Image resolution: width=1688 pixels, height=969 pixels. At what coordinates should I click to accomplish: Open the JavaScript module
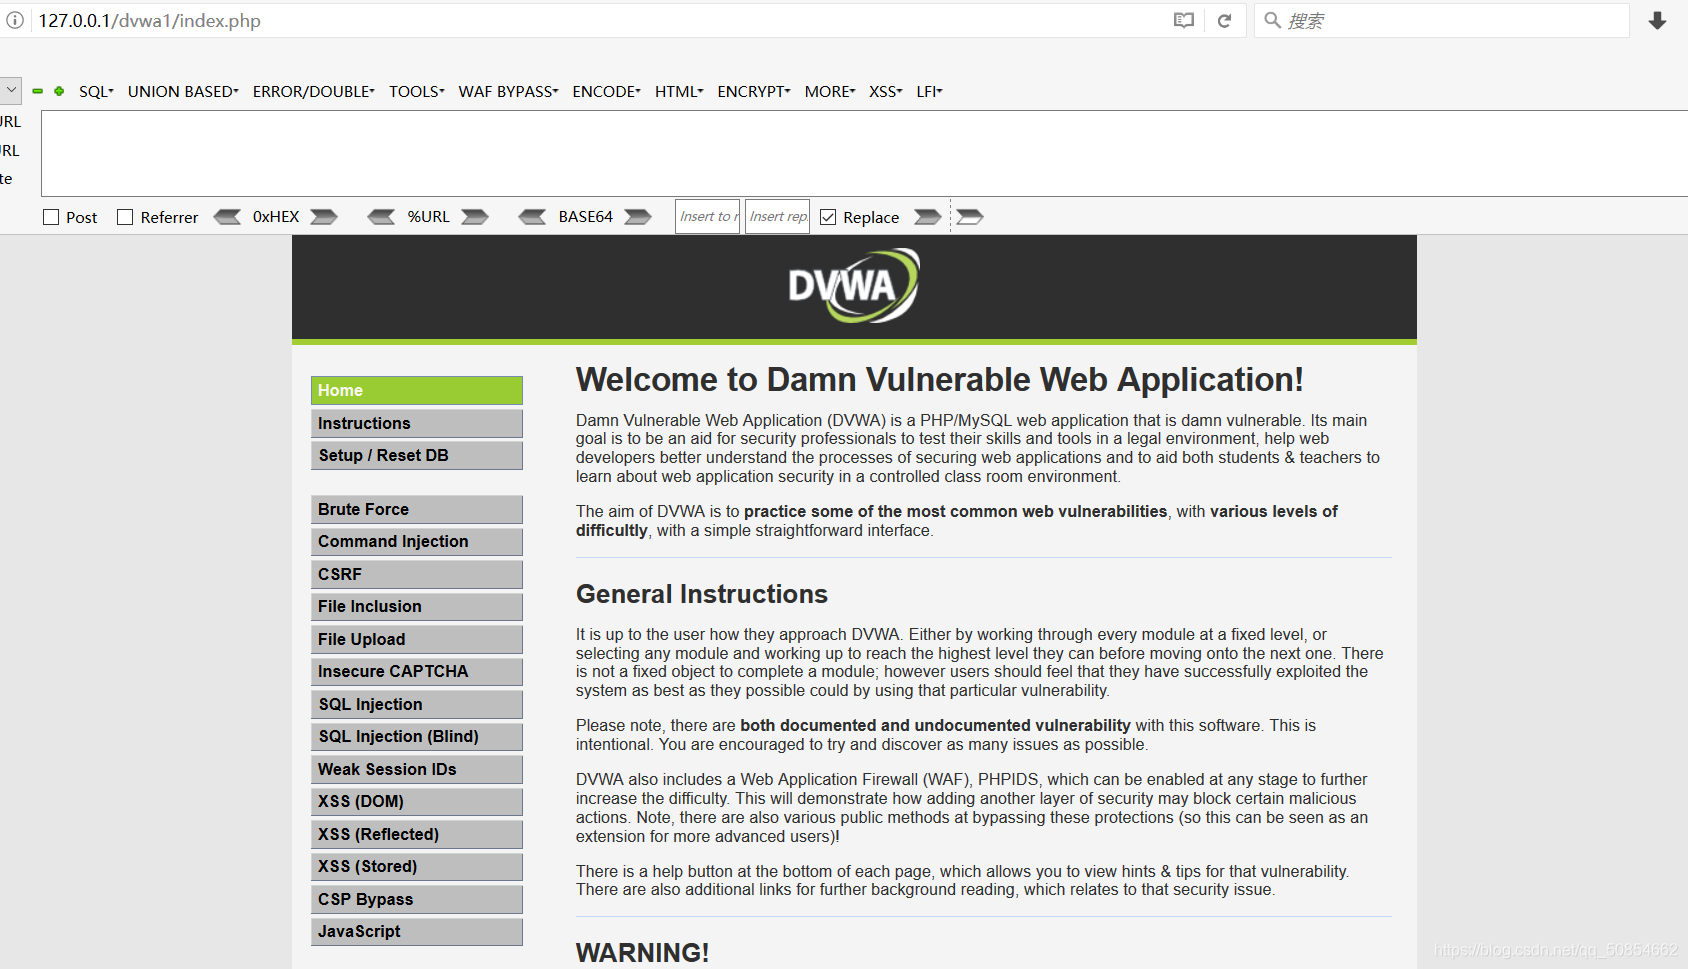point(417,931)
